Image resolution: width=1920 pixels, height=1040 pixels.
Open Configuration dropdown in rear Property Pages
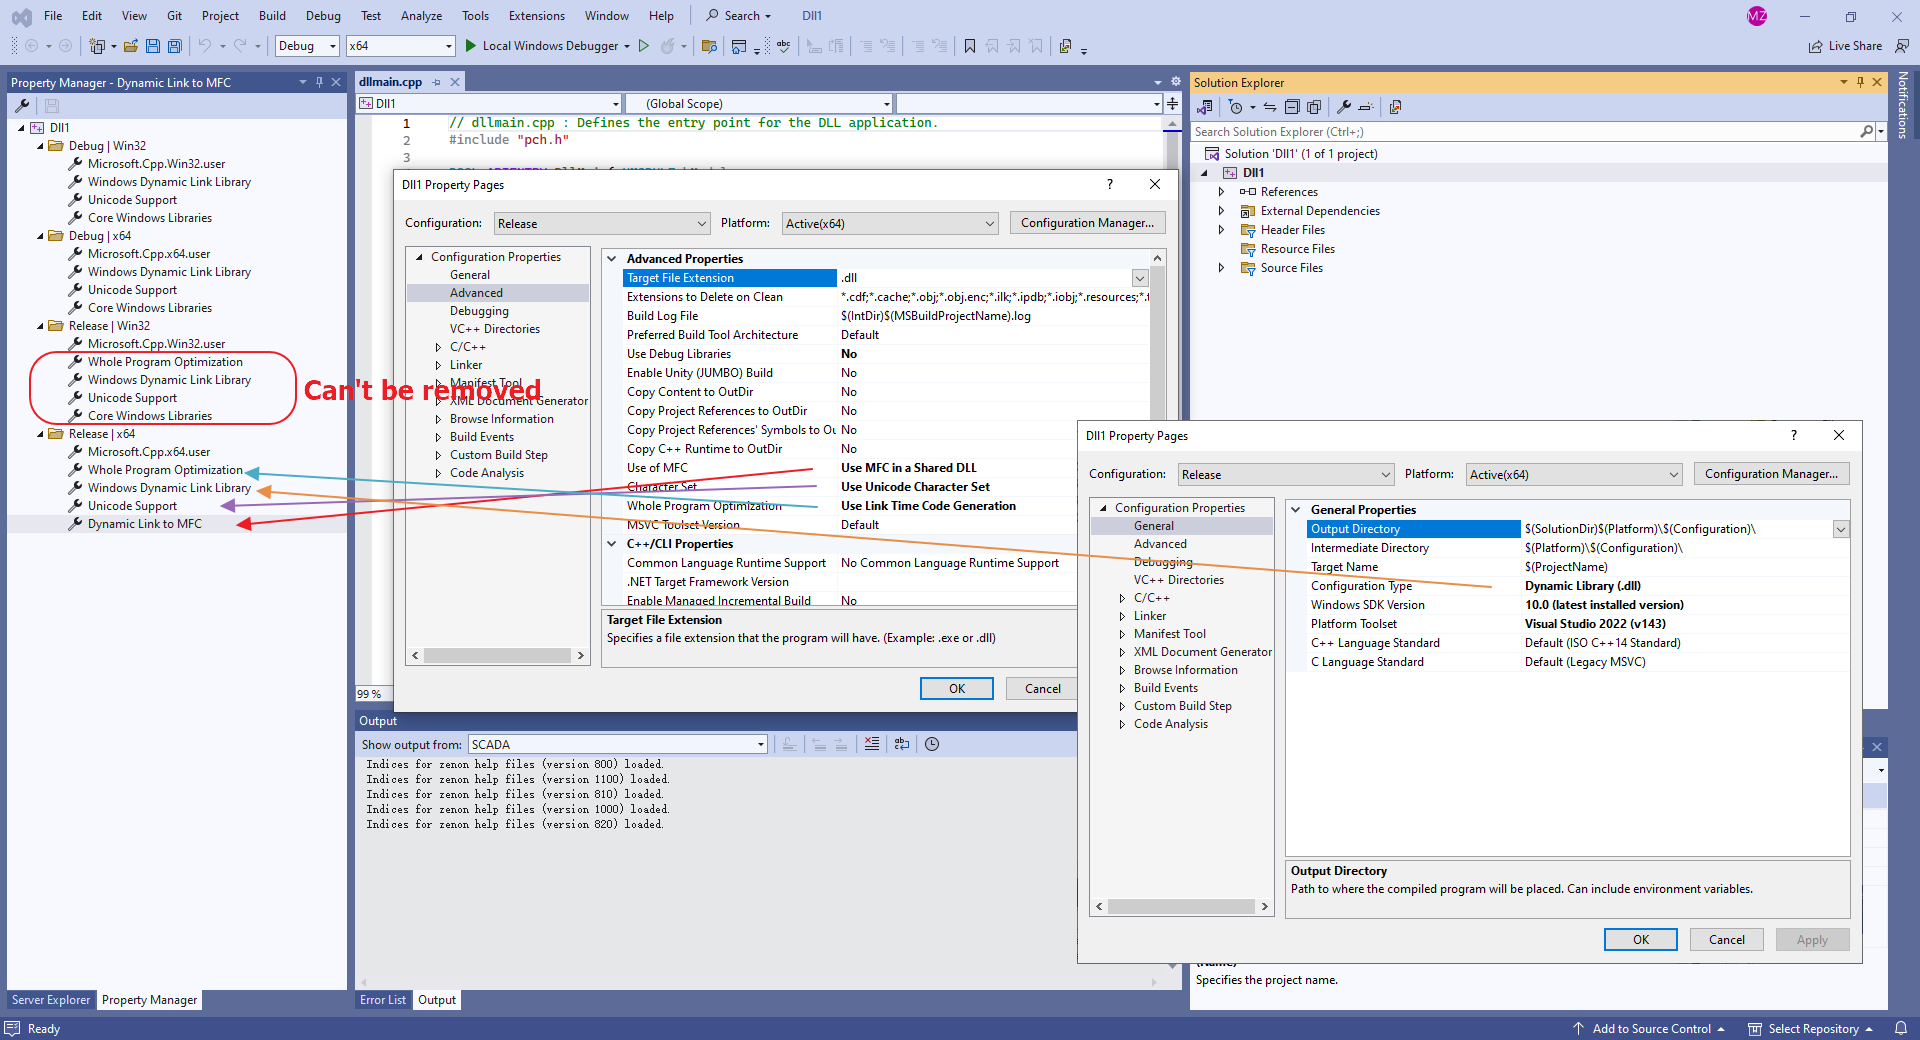point(601,223)
